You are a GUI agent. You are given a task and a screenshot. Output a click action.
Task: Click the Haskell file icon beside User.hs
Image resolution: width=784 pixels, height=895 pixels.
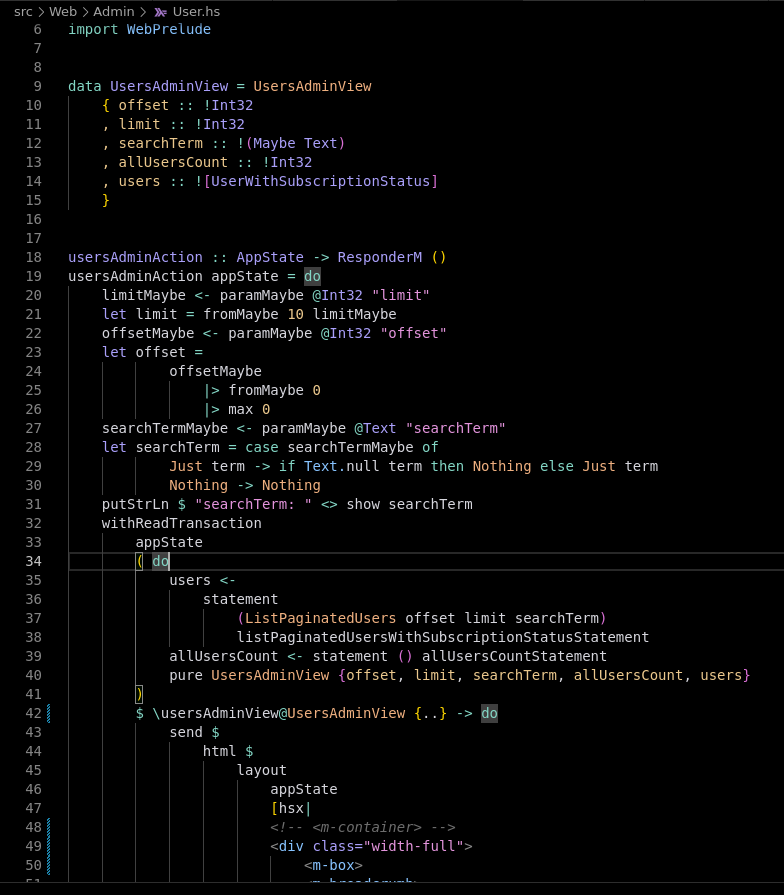[x=161, y=12]
